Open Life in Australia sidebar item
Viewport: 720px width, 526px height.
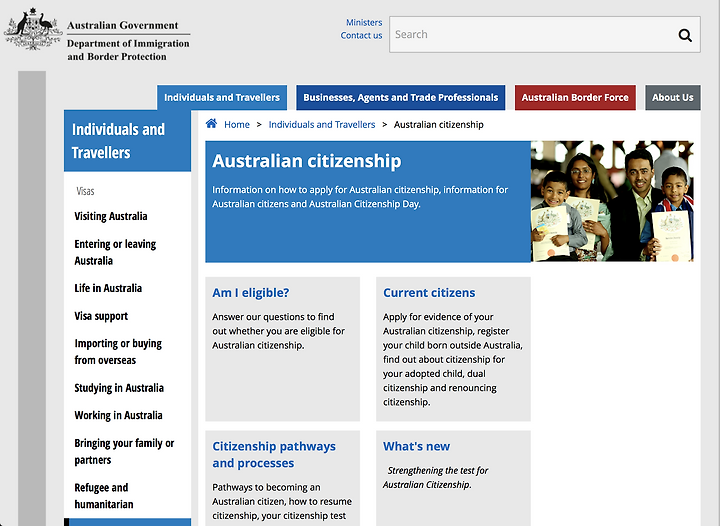tap(108, 288)
